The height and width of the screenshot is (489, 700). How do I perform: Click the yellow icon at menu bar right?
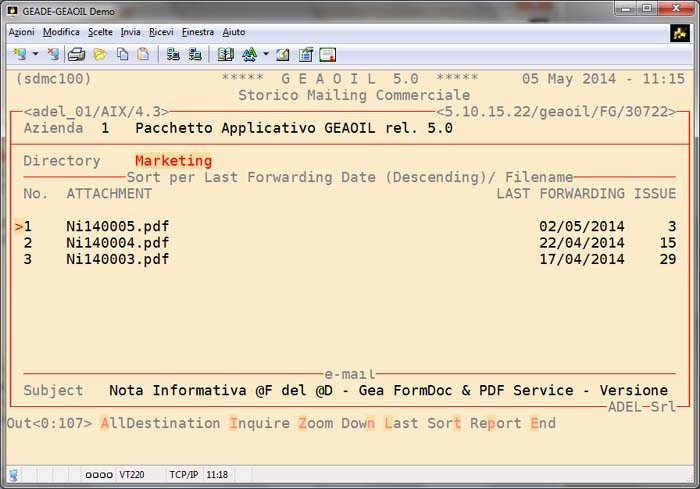pos(680,33)
